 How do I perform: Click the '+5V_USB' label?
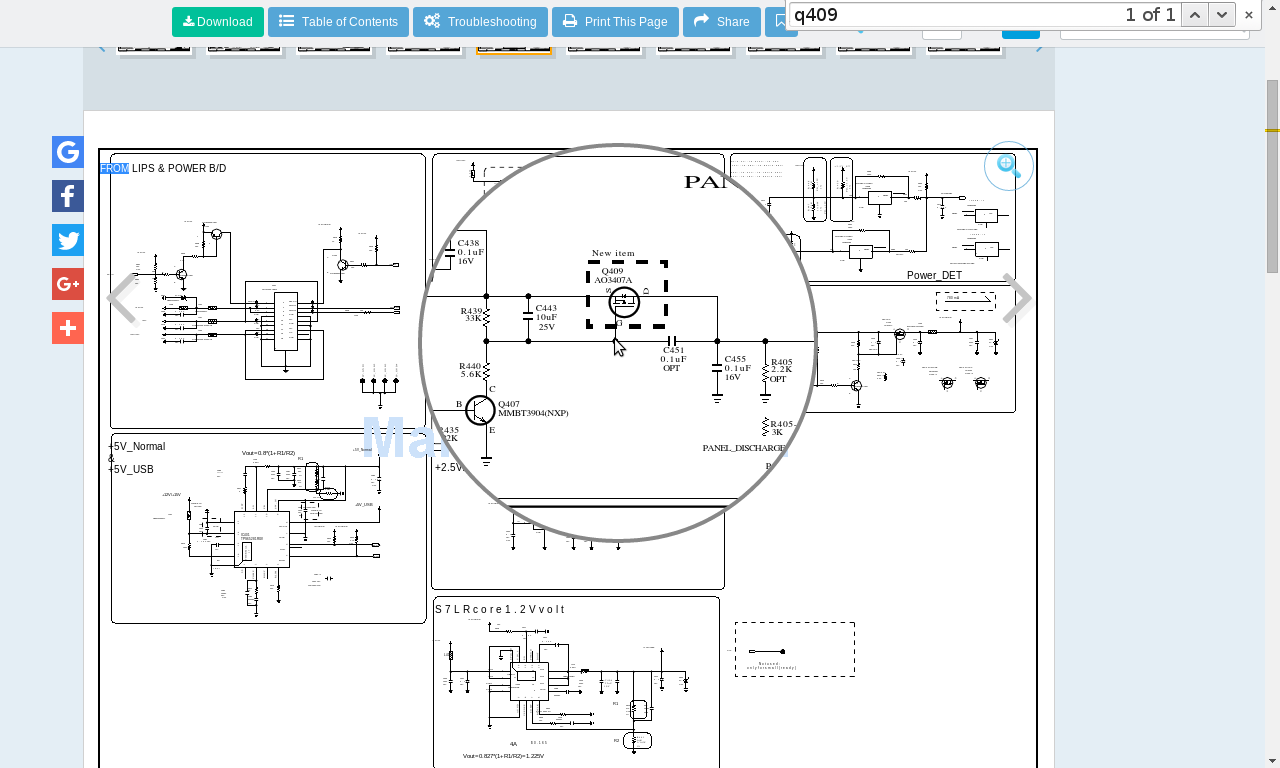point(131,470)
